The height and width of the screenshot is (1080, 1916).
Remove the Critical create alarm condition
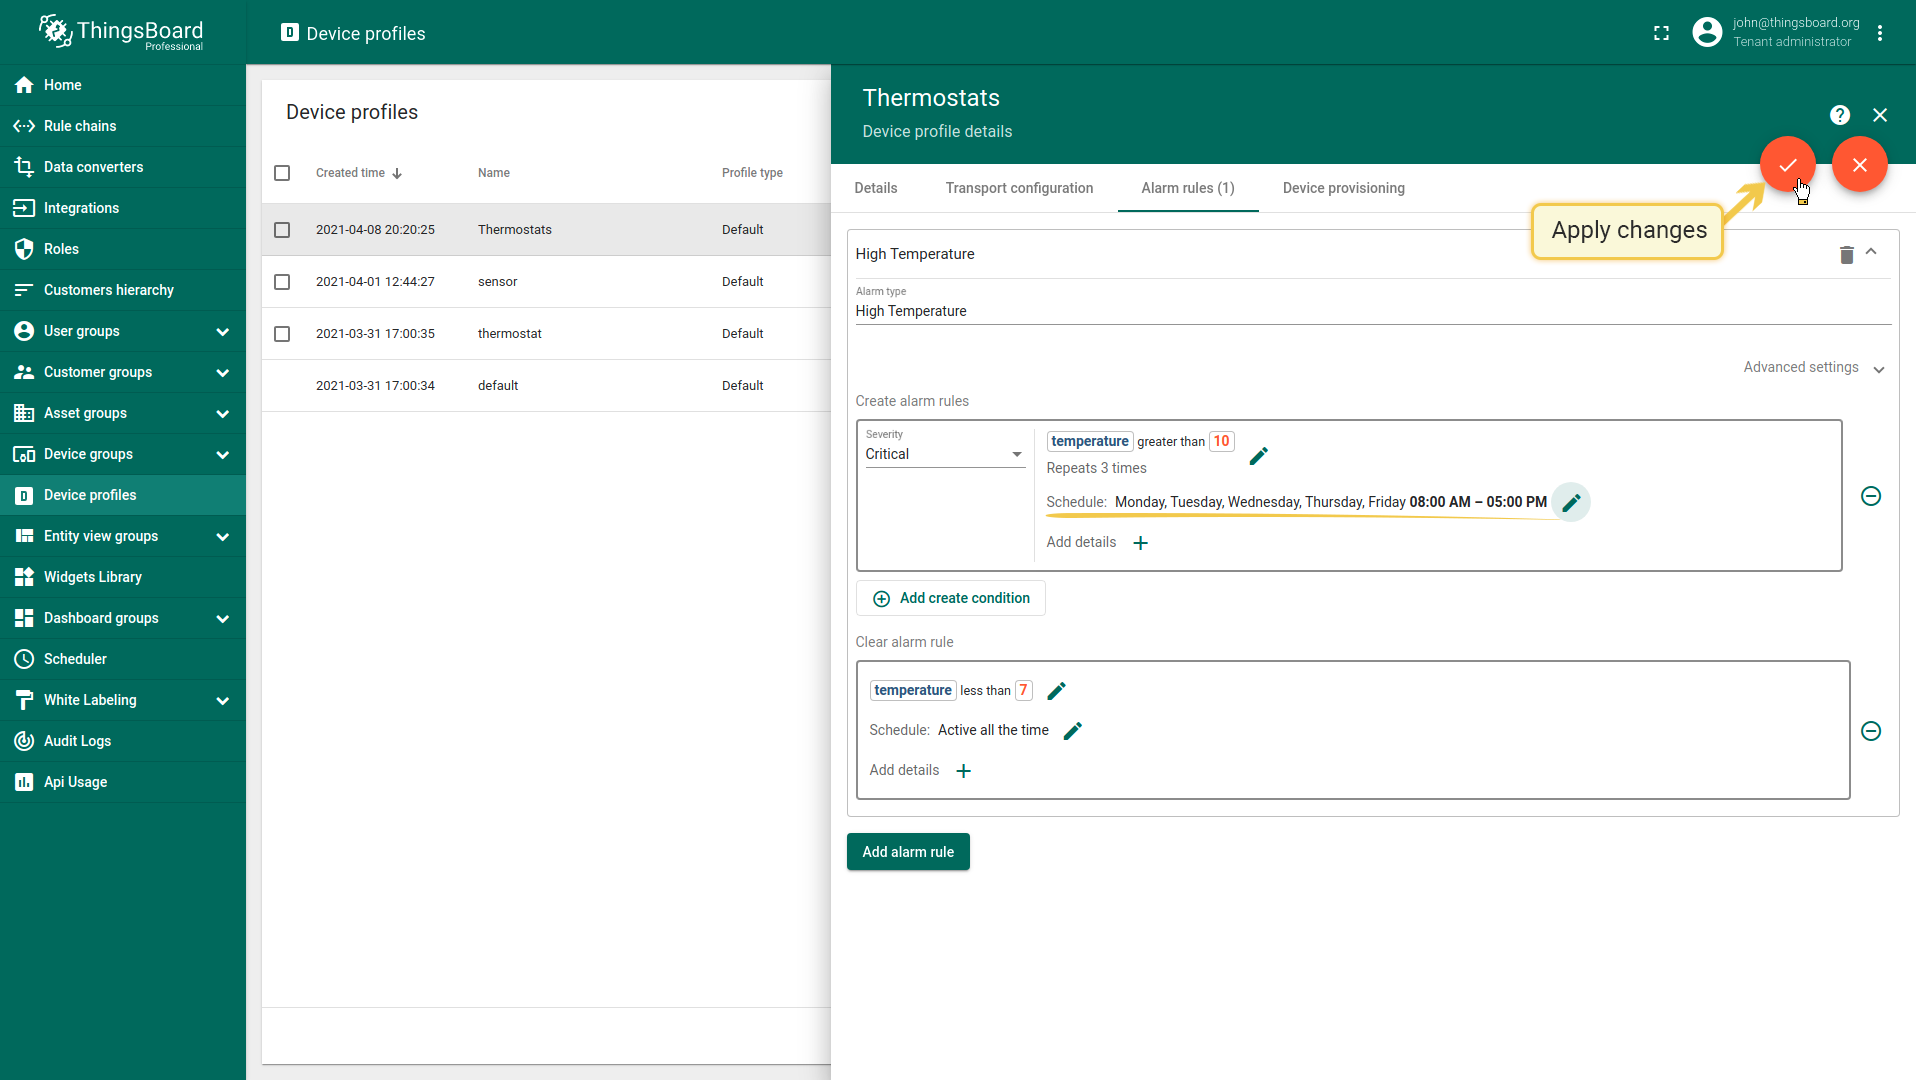coord(1871,496)
